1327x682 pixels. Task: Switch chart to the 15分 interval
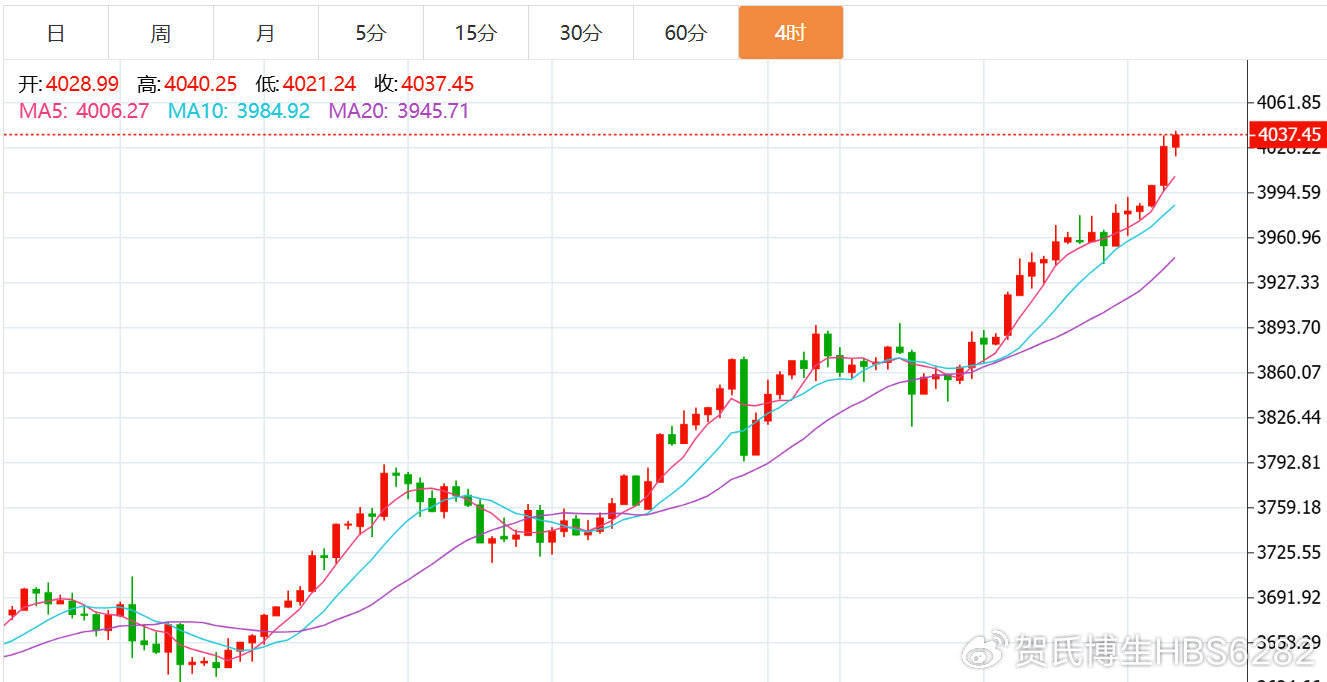coord(475,33)
